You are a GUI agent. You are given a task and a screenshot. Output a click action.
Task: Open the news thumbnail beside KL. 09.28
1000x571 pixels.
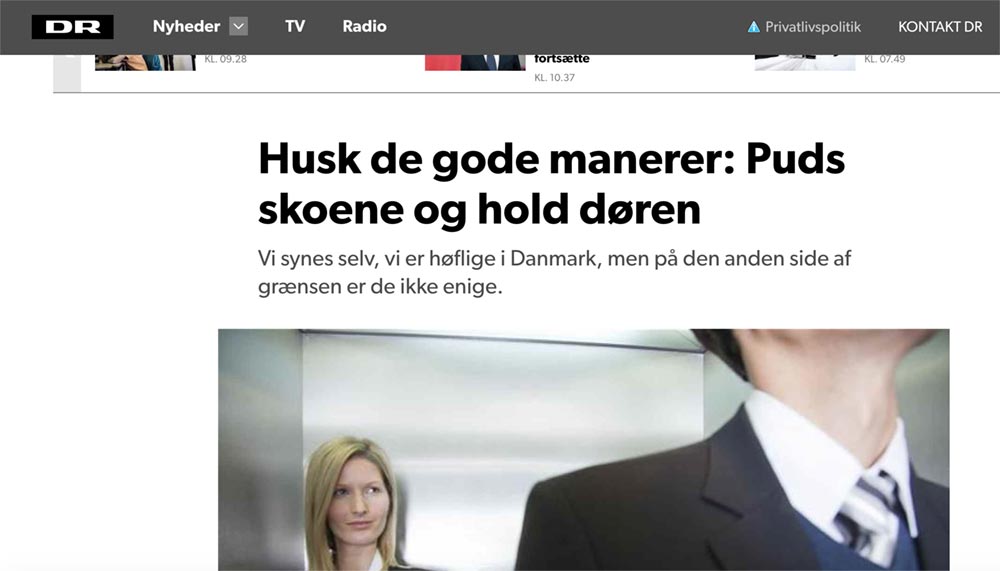click(x=145, y=63)
